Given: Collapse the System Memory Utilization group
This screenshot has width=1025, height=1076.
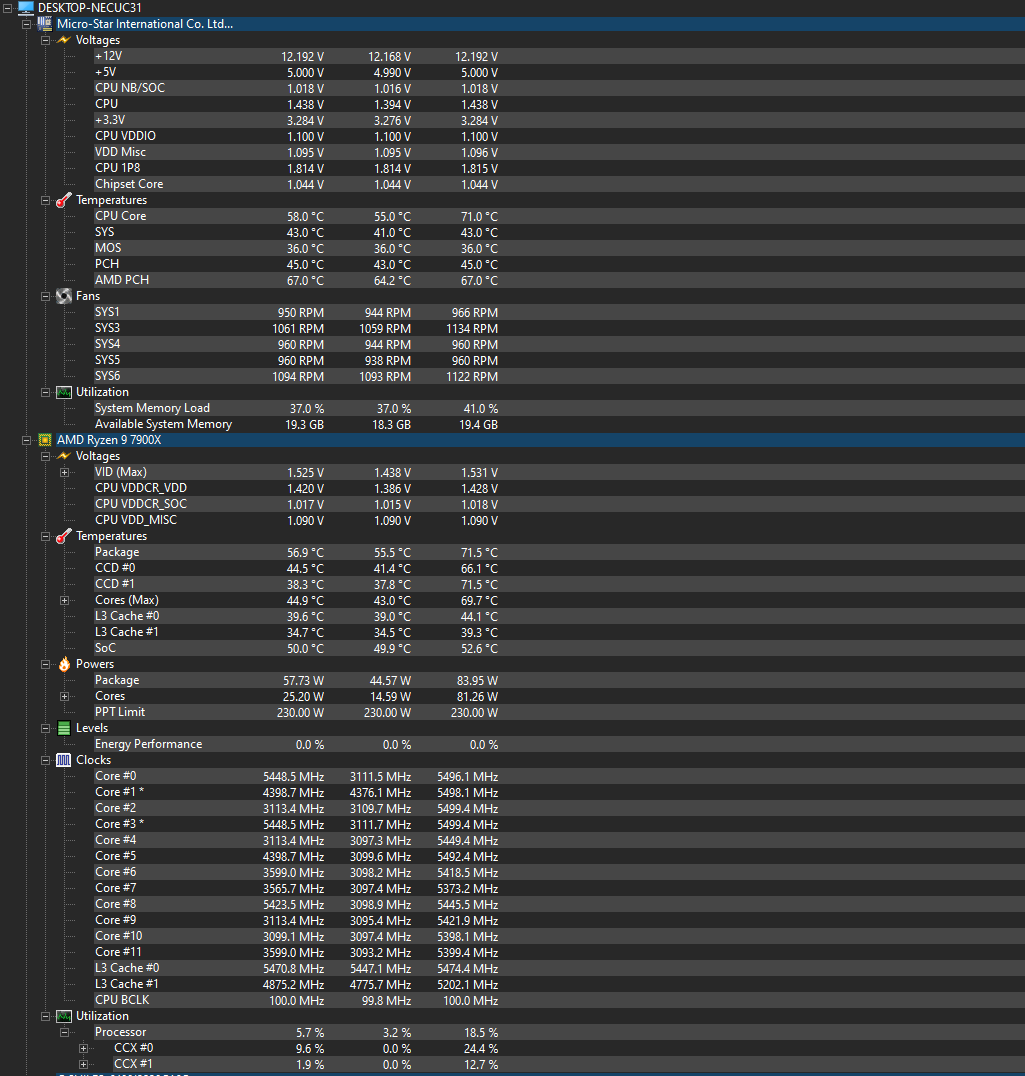Looking at the screenshot, I should (45, 393).
